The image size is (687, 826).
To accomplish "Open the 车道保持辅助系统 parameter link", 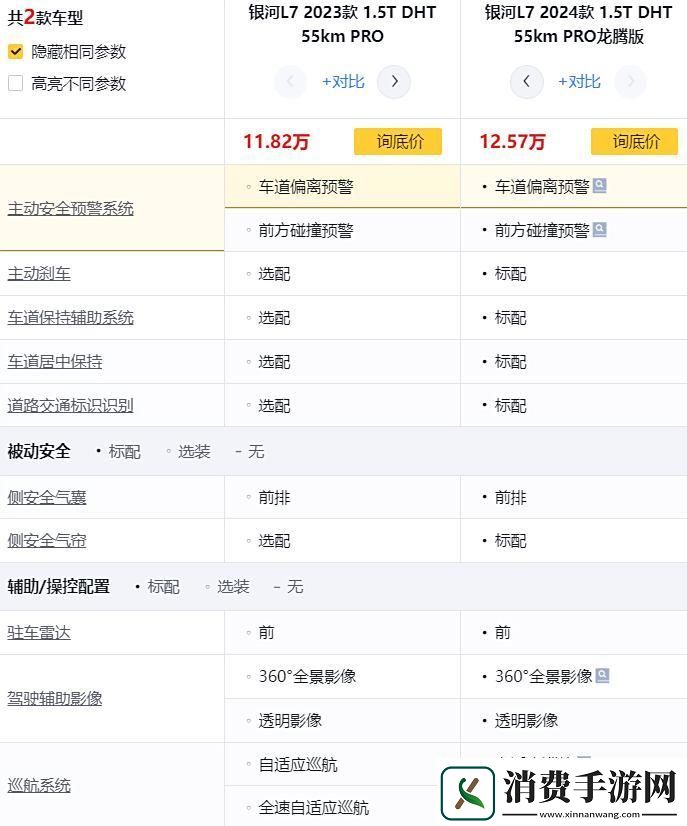I will (71, 318).
